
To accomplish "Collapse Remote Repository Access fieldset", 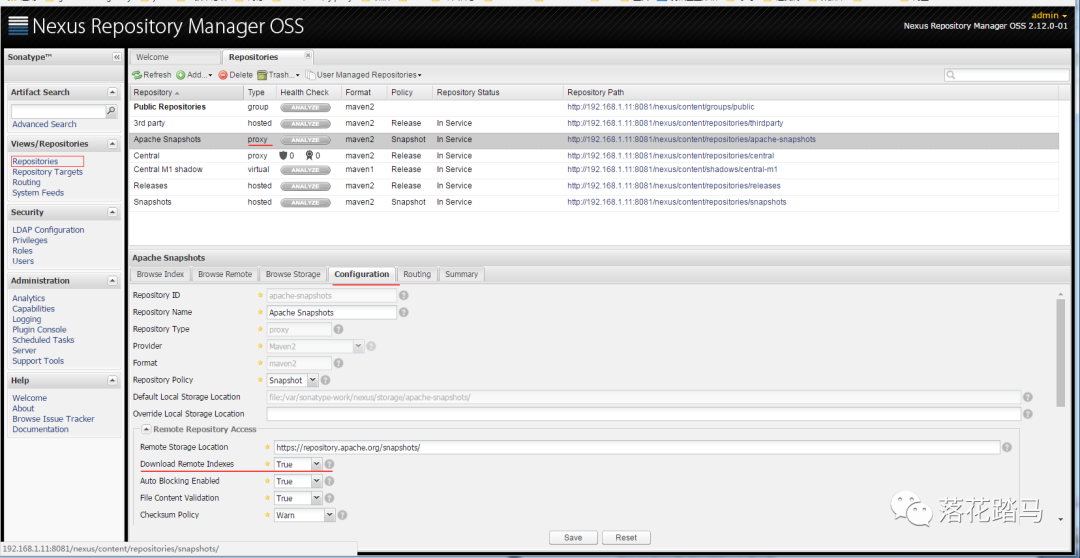I will 147,429.
